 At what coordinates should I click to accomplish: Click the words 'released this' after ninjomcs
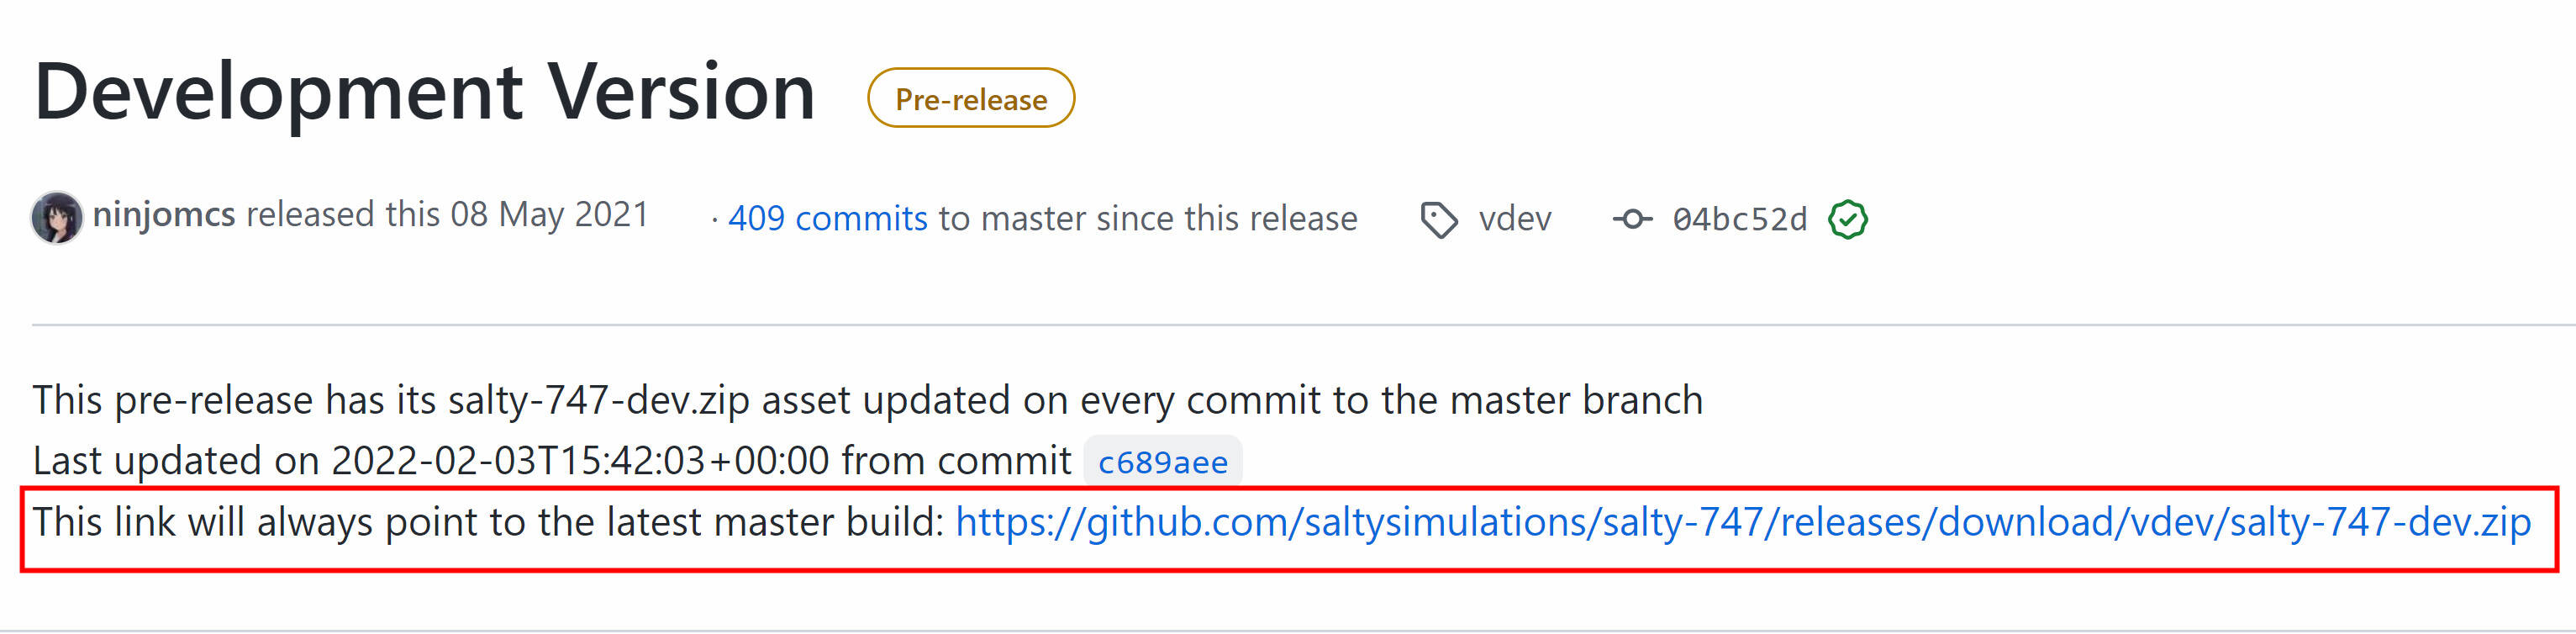point(342,215)
